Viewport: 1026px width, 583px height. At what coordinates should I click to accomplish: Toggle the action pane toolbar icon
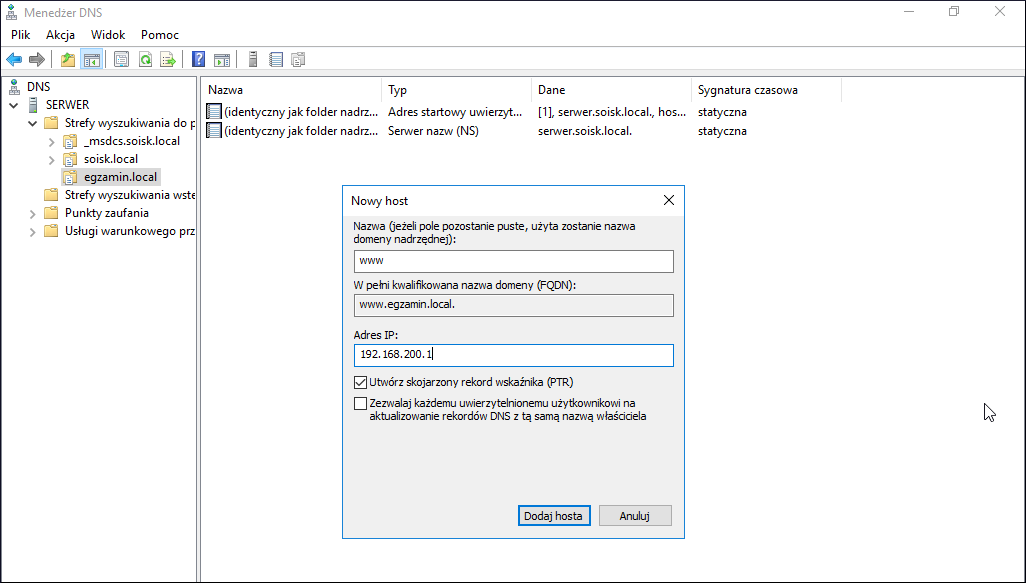222,60
